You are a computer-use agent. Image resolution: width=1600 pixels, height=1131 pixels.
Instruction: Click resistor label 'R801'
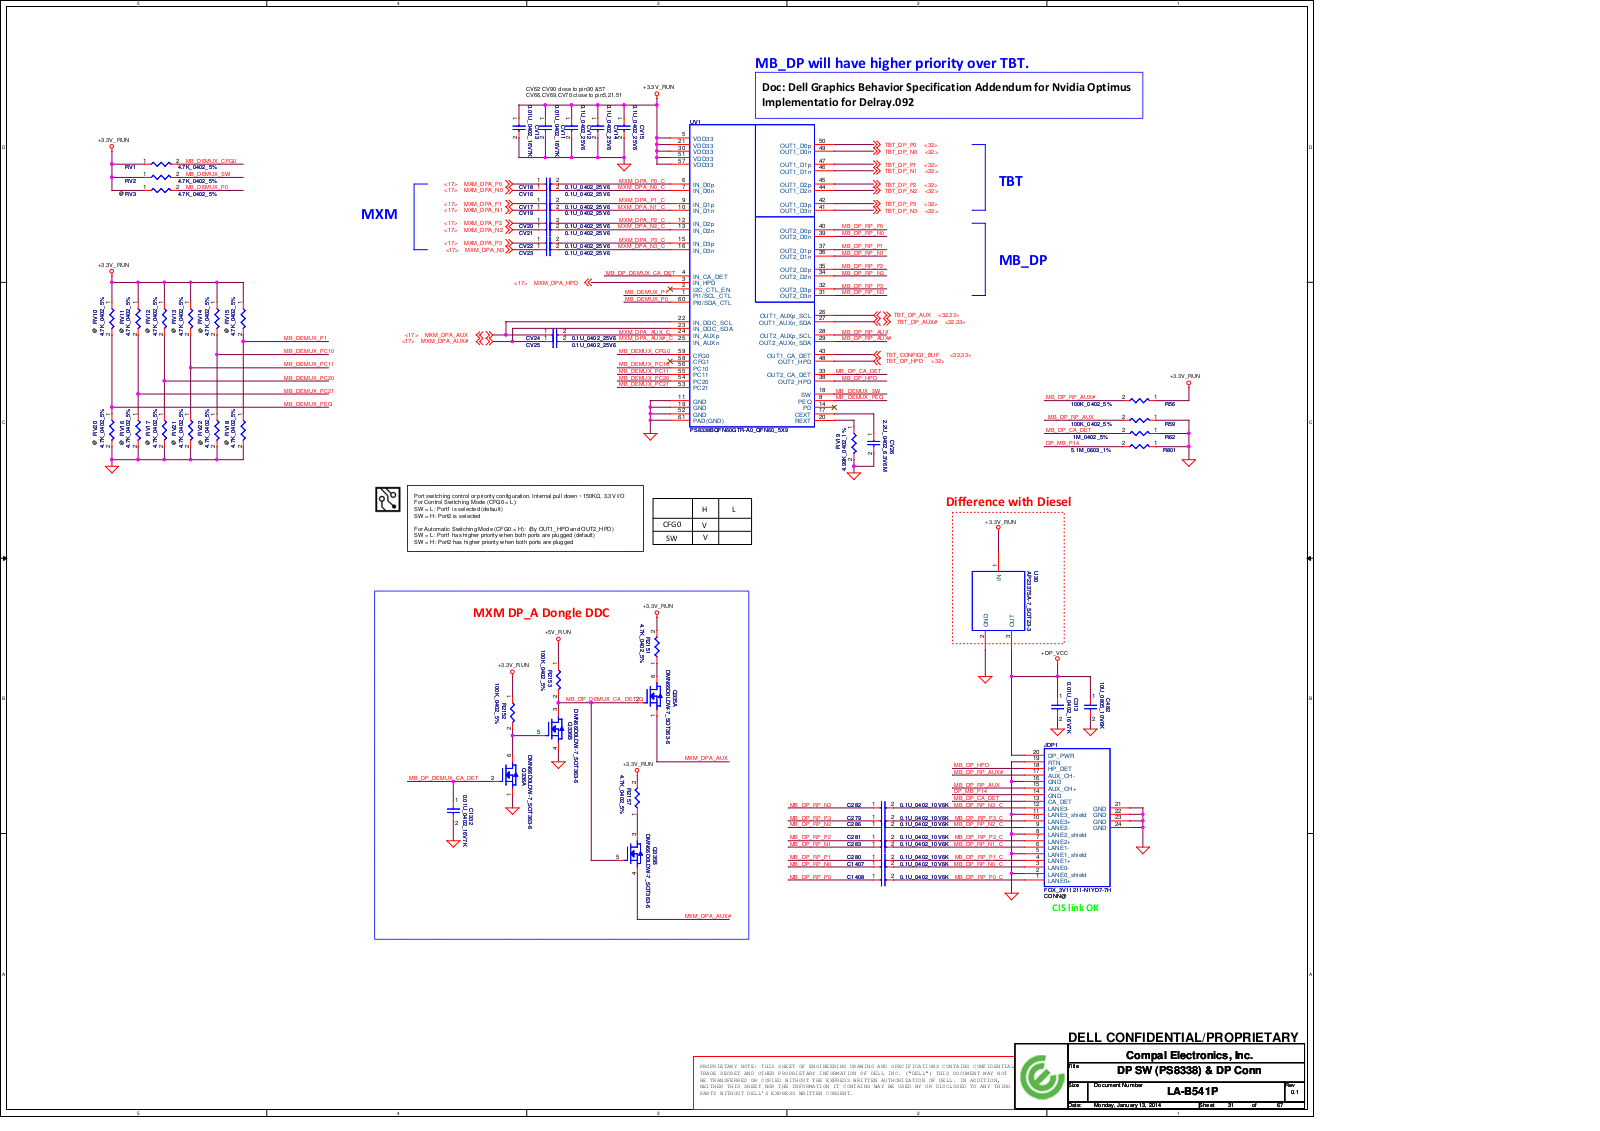pos(1169,450)
